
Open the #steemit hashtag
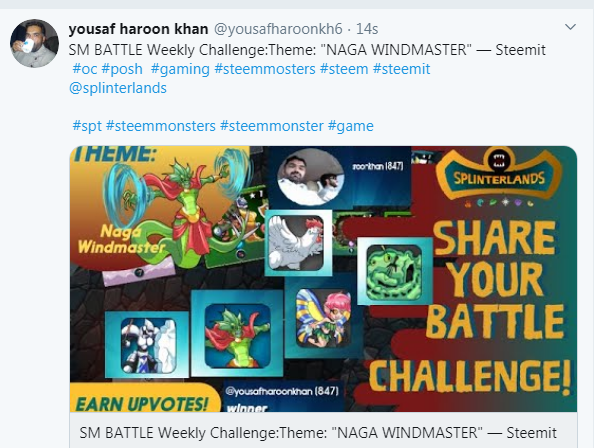click(x=401, y=69)
